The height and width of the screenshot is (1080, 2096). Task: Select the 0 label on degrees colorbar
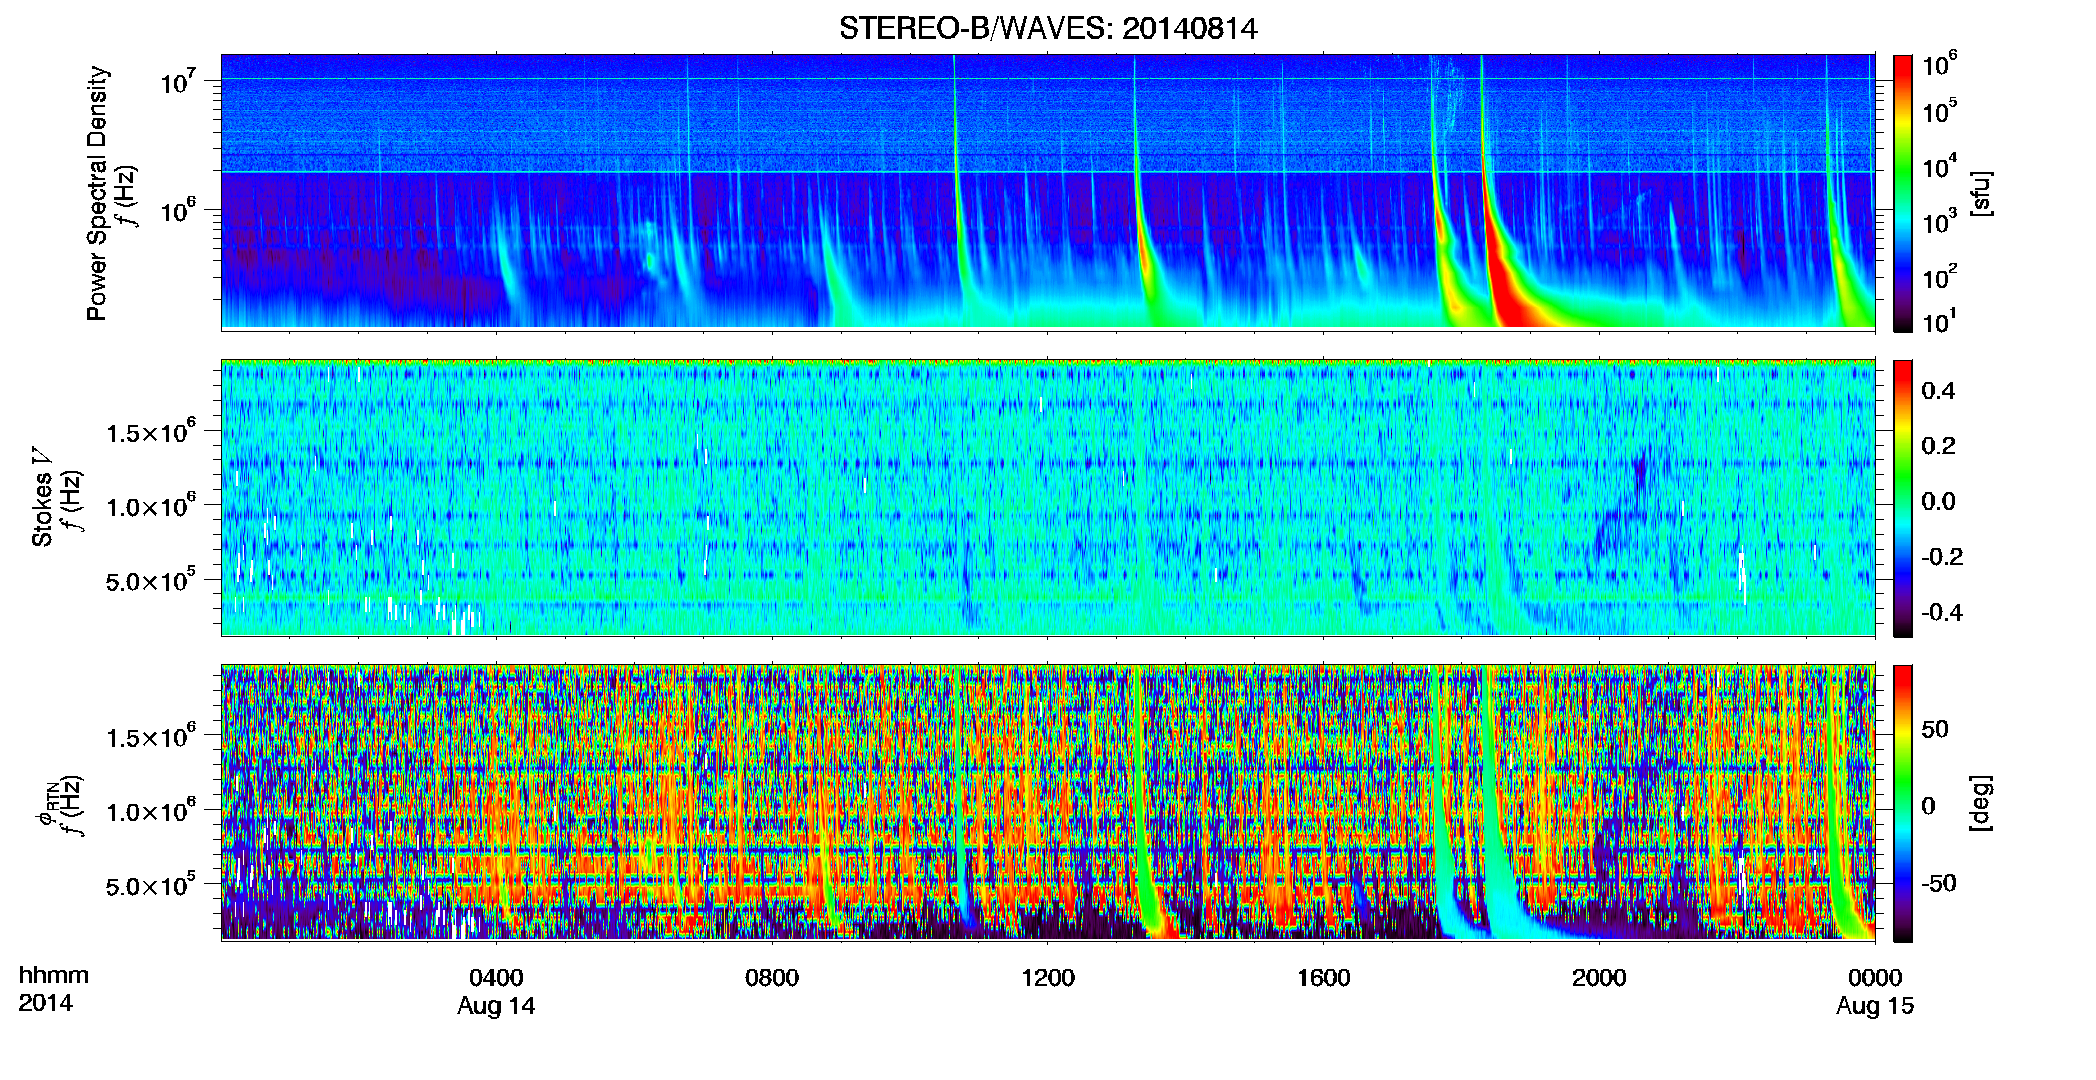pos(1929,806)
